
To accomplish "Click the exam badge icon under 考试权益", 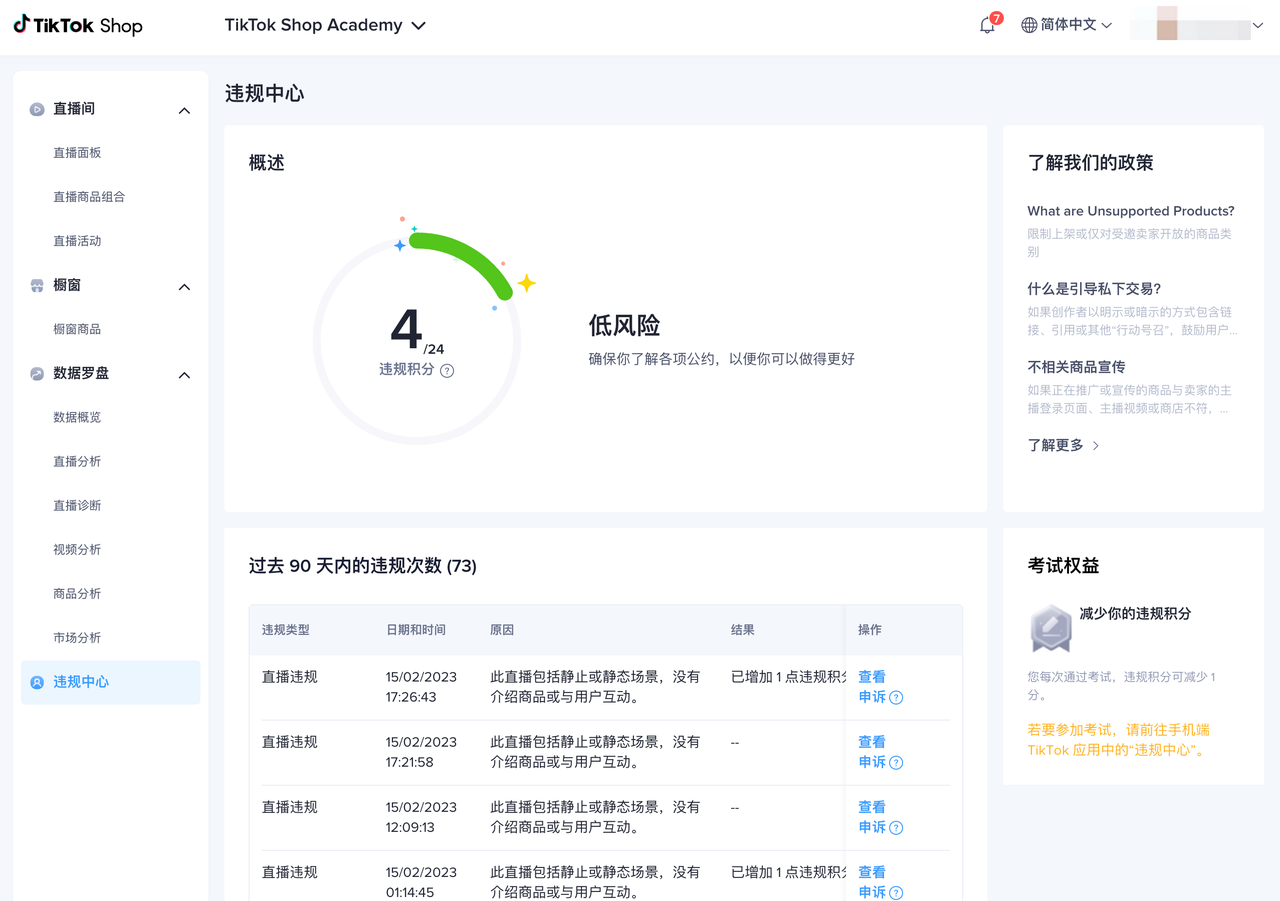I will (x=1050, y=628).
